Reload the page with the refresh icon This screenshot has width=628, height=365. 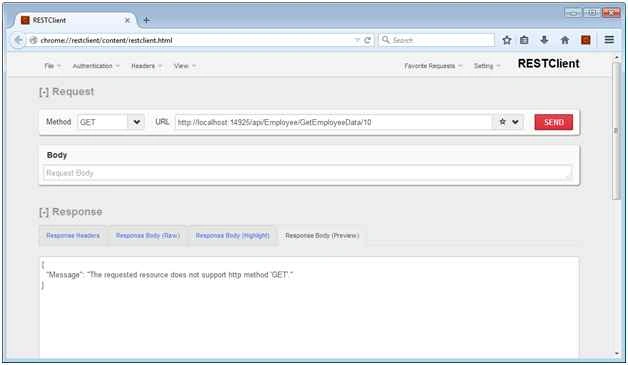pos(367,40)
